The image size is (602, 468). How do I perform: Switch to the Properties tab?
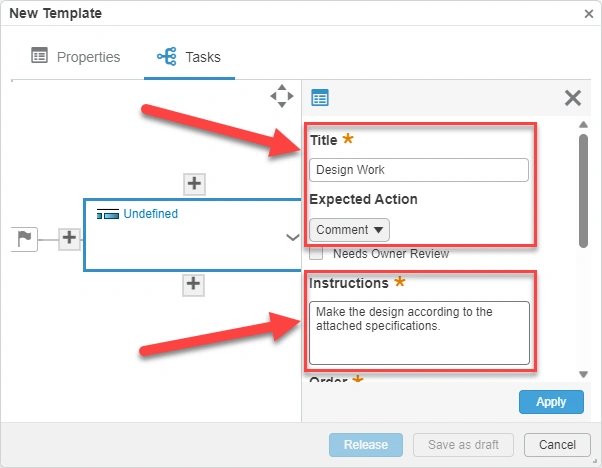pyautogui.click(x=76, y=57)
